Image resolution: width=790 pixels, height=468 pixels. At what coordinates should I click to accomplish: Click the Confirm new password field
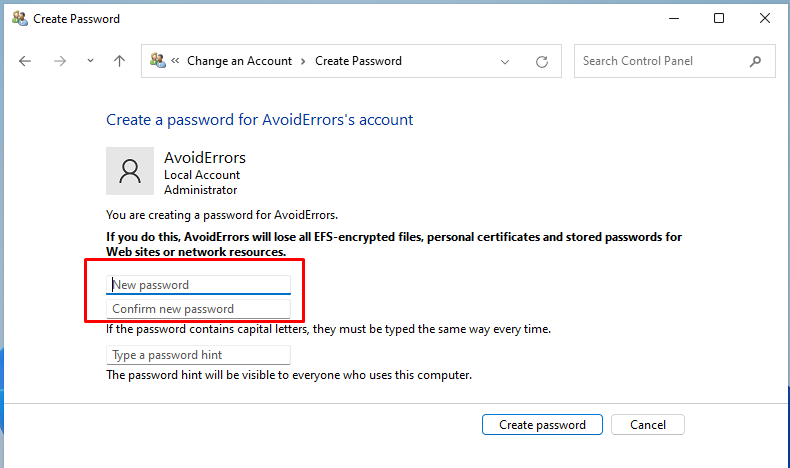(198, 309)
